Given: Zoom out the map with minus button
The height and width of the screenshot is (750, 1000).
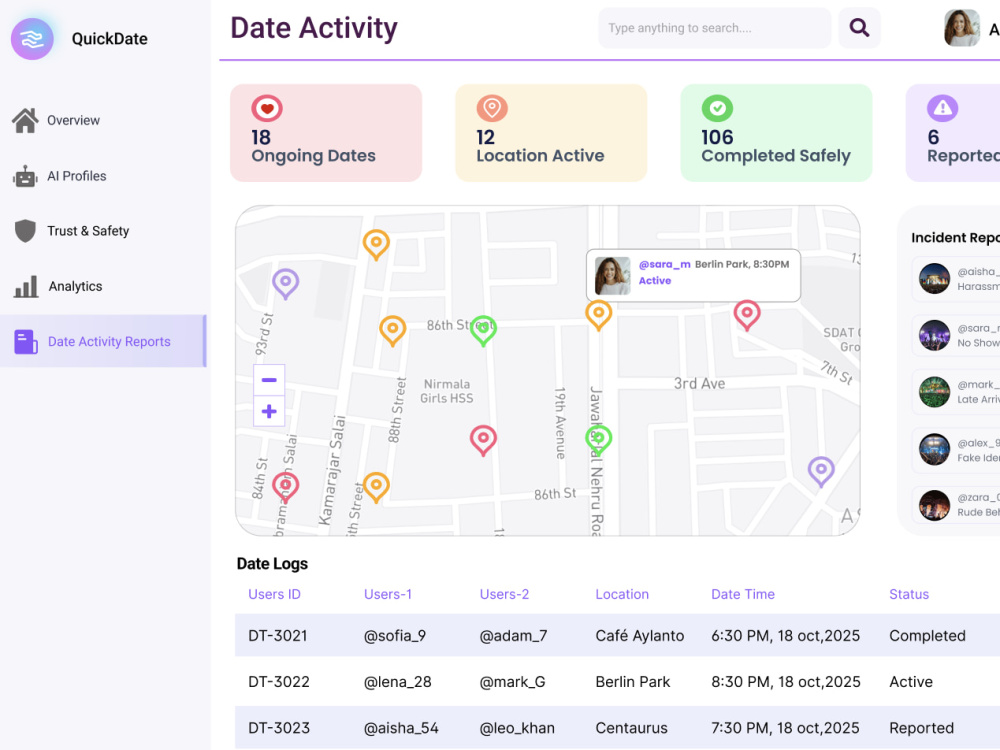Looking at the screenshot, I should (x=269, y=380).
